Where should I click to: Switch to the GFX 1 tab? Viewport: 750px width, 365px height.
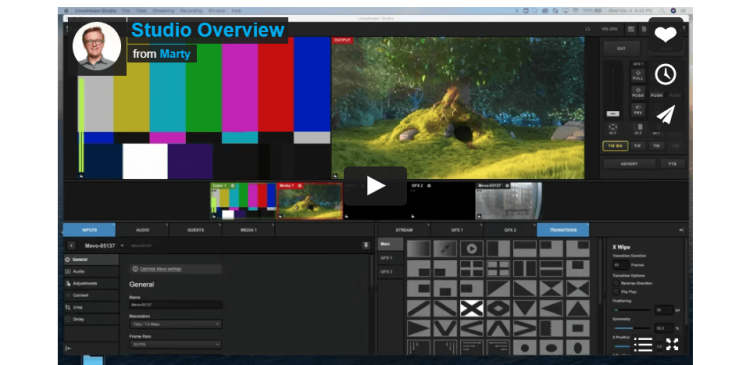(x=457, y=230)
